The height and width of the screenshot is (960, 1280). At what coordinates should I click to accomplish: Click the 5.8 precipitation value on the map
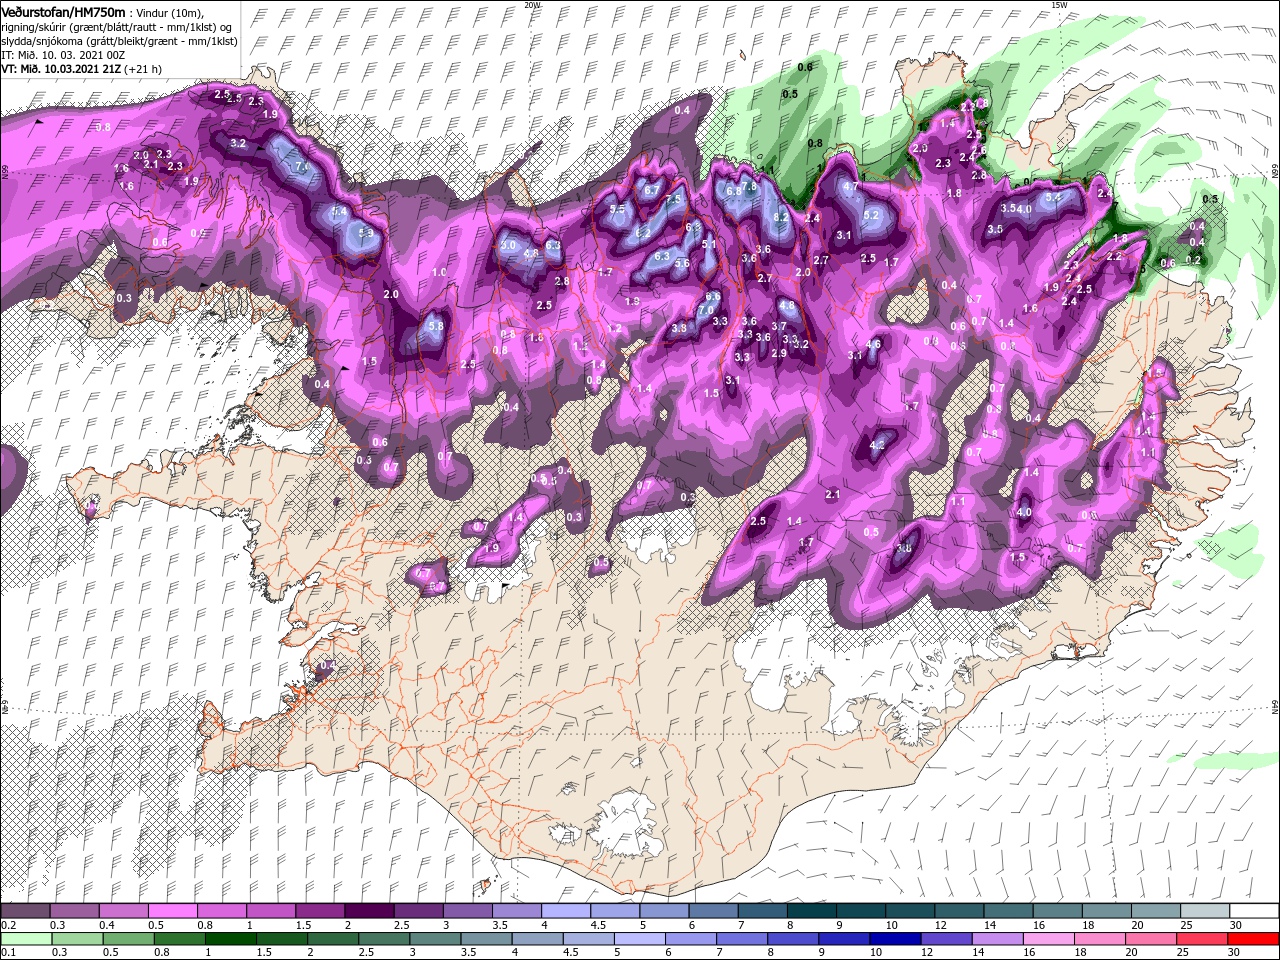(x=436, y=326)
